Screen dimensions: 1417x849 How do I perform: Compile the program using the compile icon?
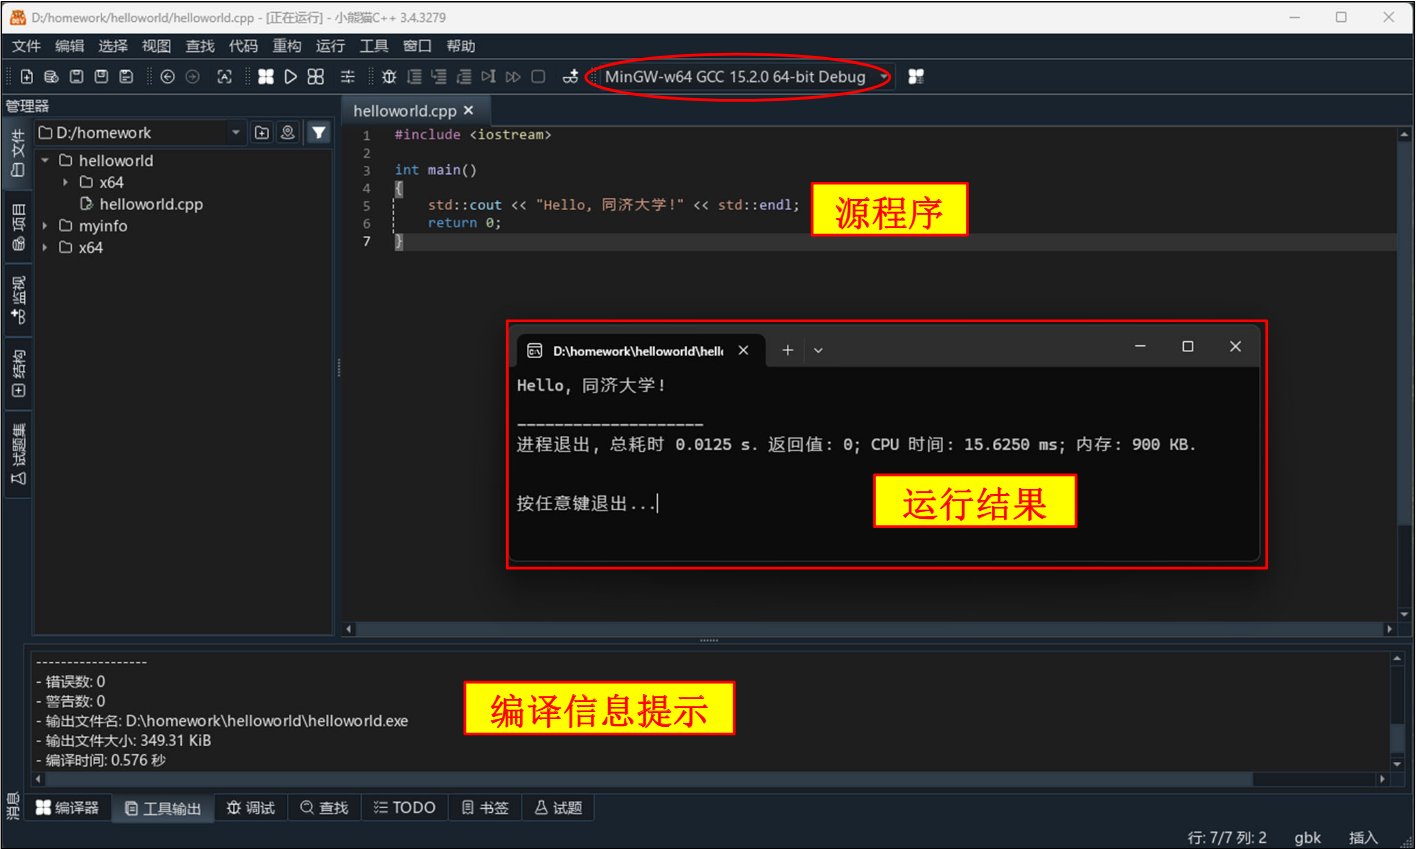[x=265, y=76]
